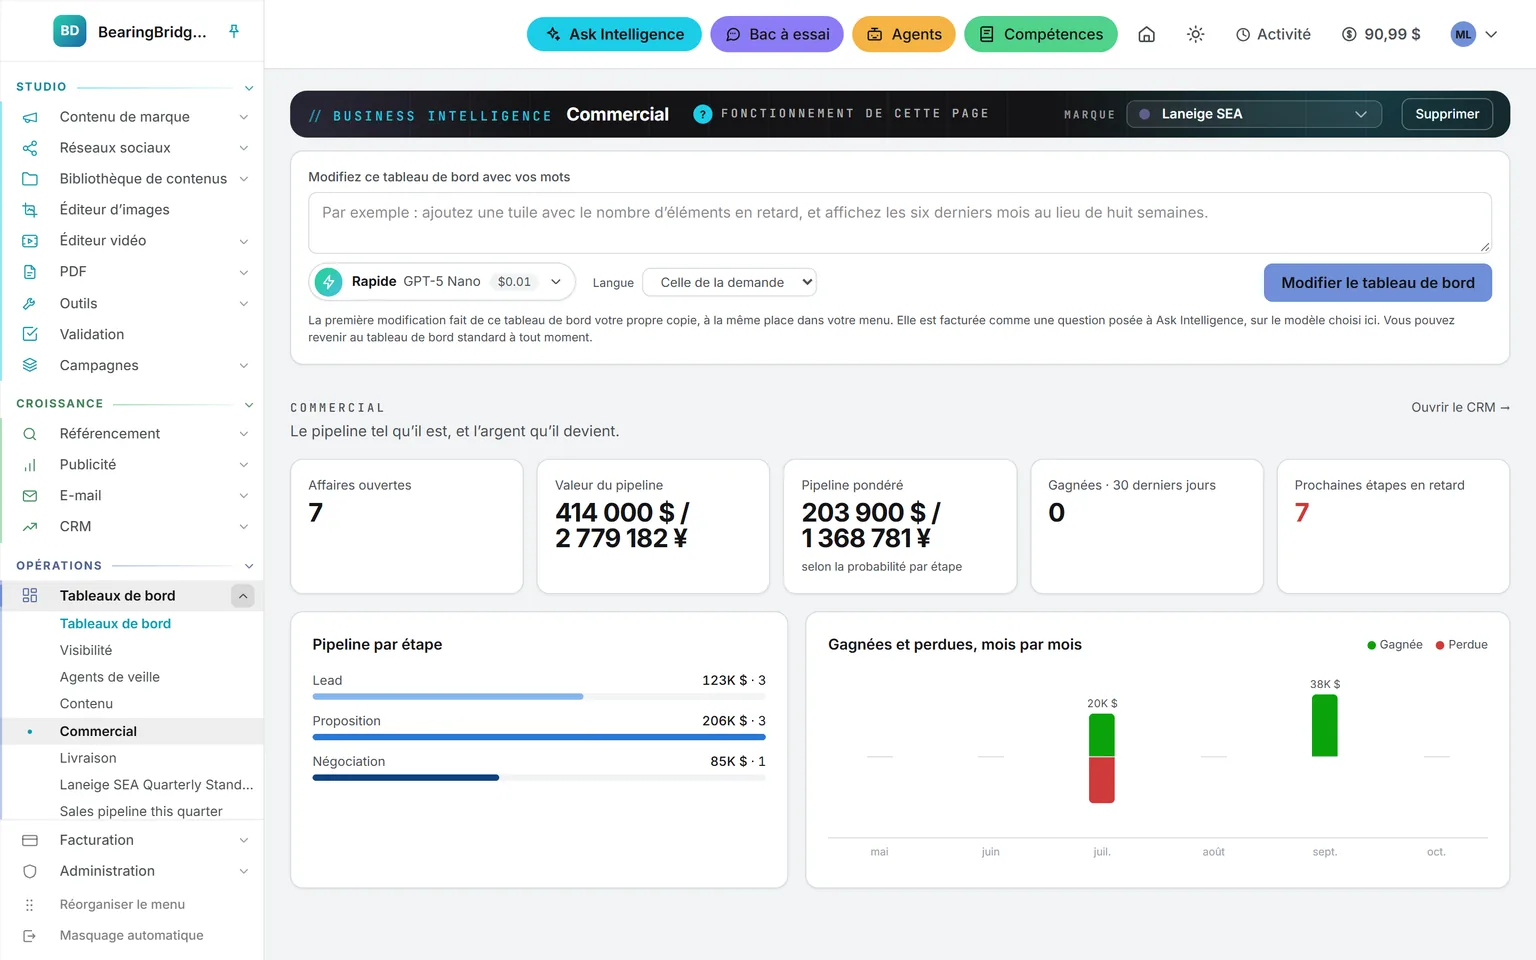The height and width of the screenshot is (960, 1536).
Task: Click the Éditeur vidéo icon
Action: (30, 241)
